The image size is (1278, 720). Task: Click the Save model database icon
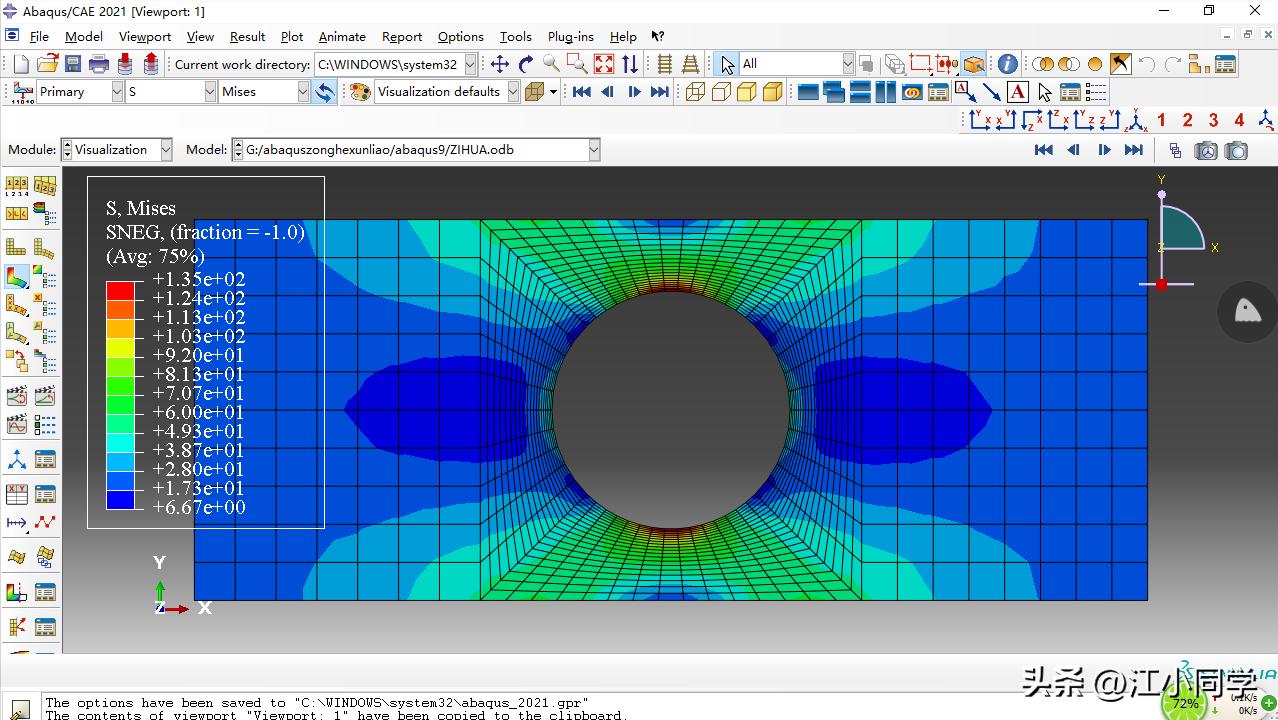coord(73,64)
